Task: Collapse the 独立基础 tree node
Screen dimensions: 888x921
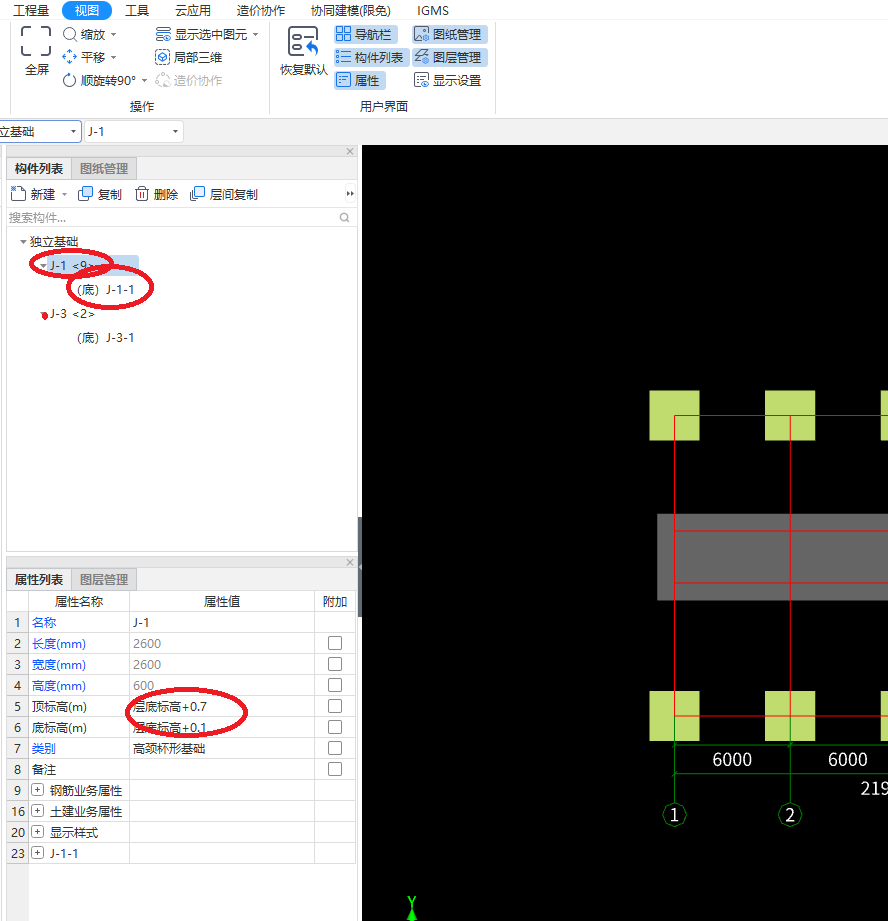Action: (23, 241)
